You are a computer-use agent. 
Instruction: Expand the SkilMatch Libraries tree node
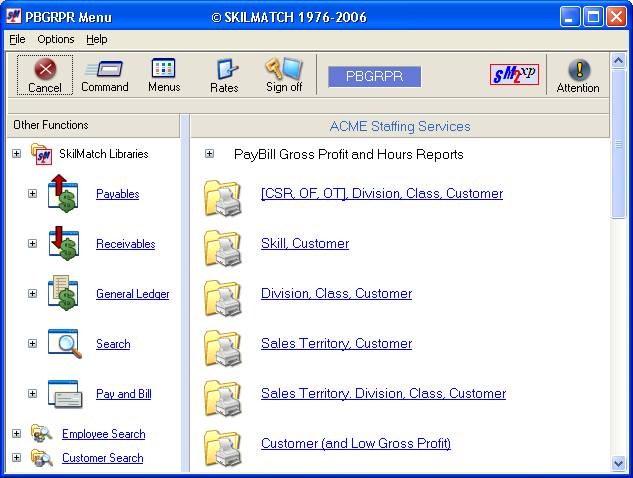(x=16, y=154)
